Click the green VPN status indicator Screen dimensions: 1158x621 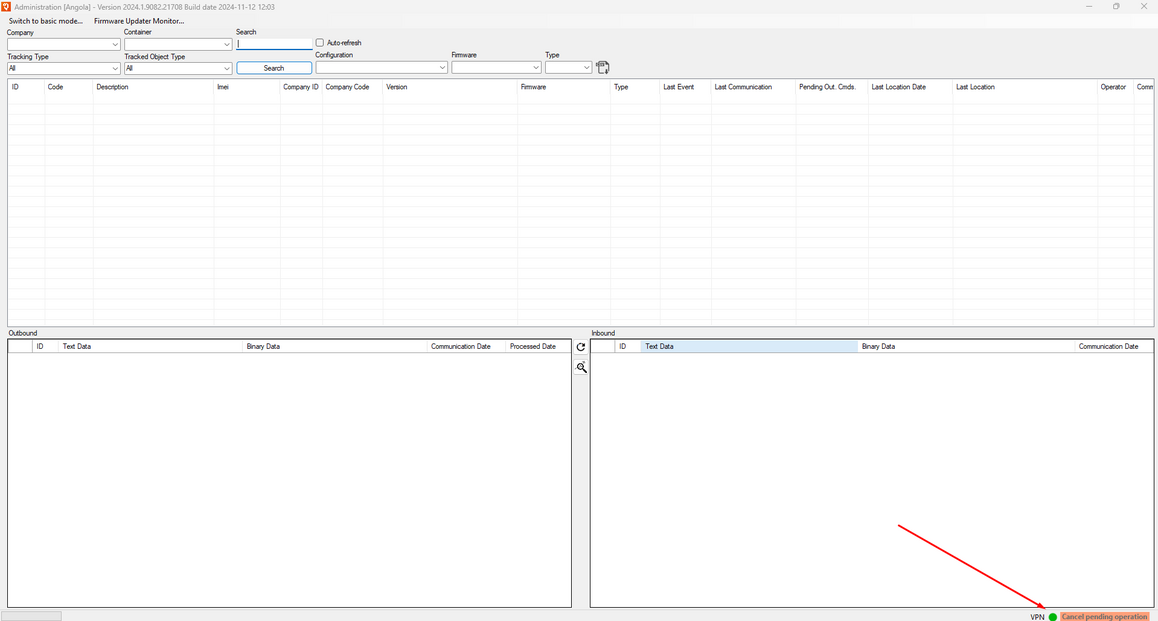coord(1053,617)
